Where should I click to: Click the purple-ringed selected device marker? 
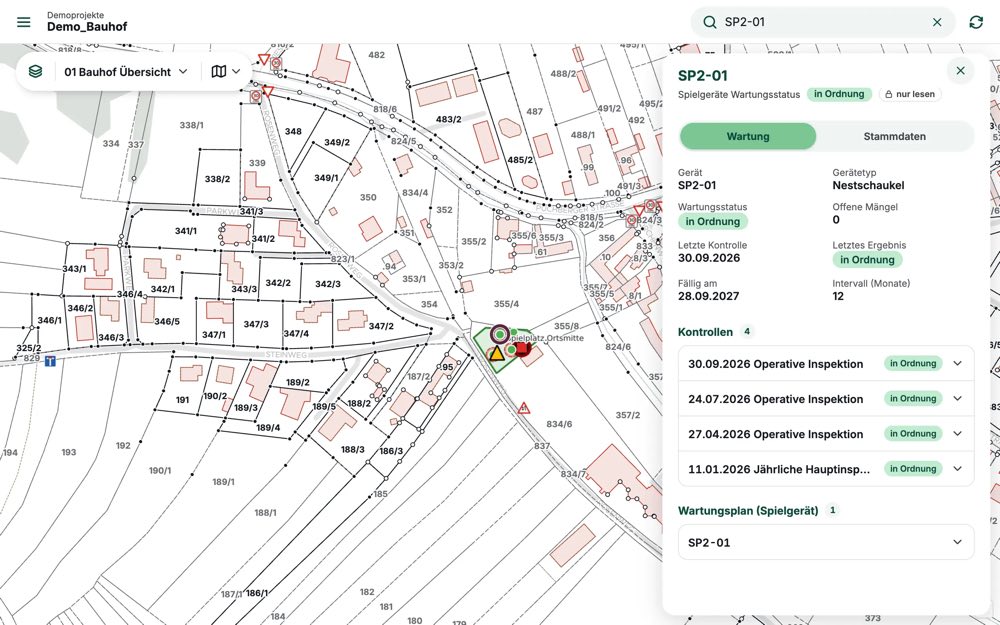pyautogui.click(x=500, y=334)
